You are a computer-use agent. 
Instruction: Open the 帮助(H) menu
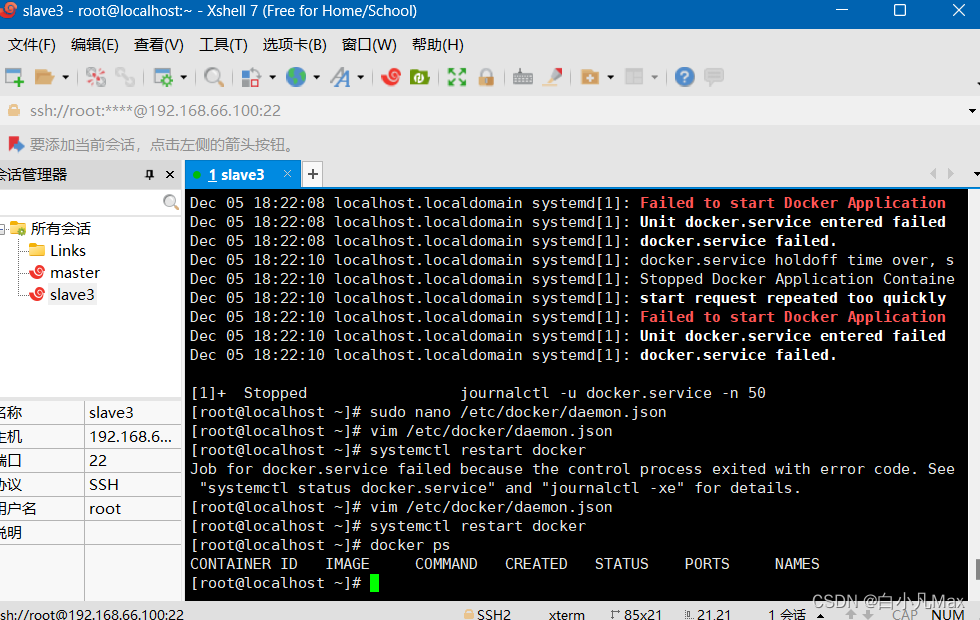[438, 45]
